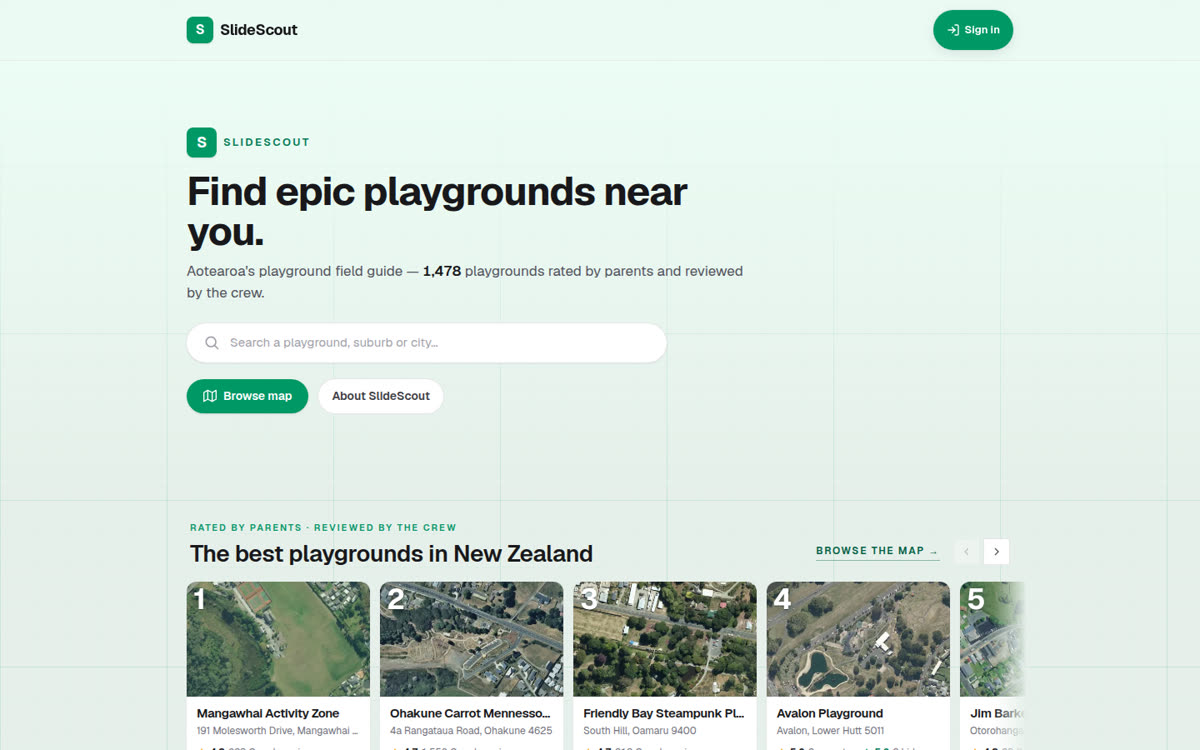
Task: Open Mangawhai Activity Zone aerial thumbnail
Action: point(278,639)
